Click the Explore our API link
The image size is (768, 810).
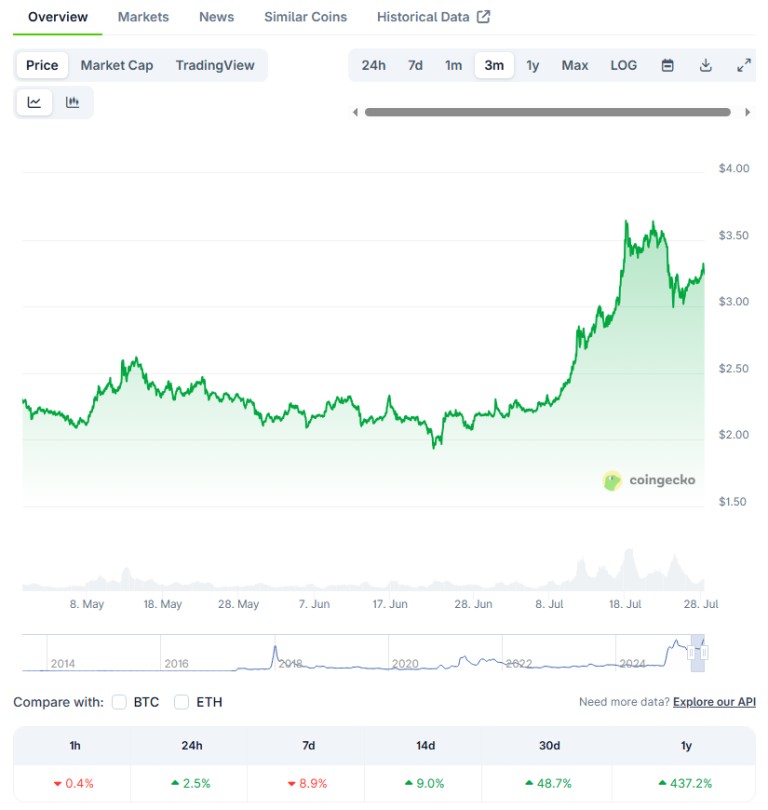coord(713,702)
